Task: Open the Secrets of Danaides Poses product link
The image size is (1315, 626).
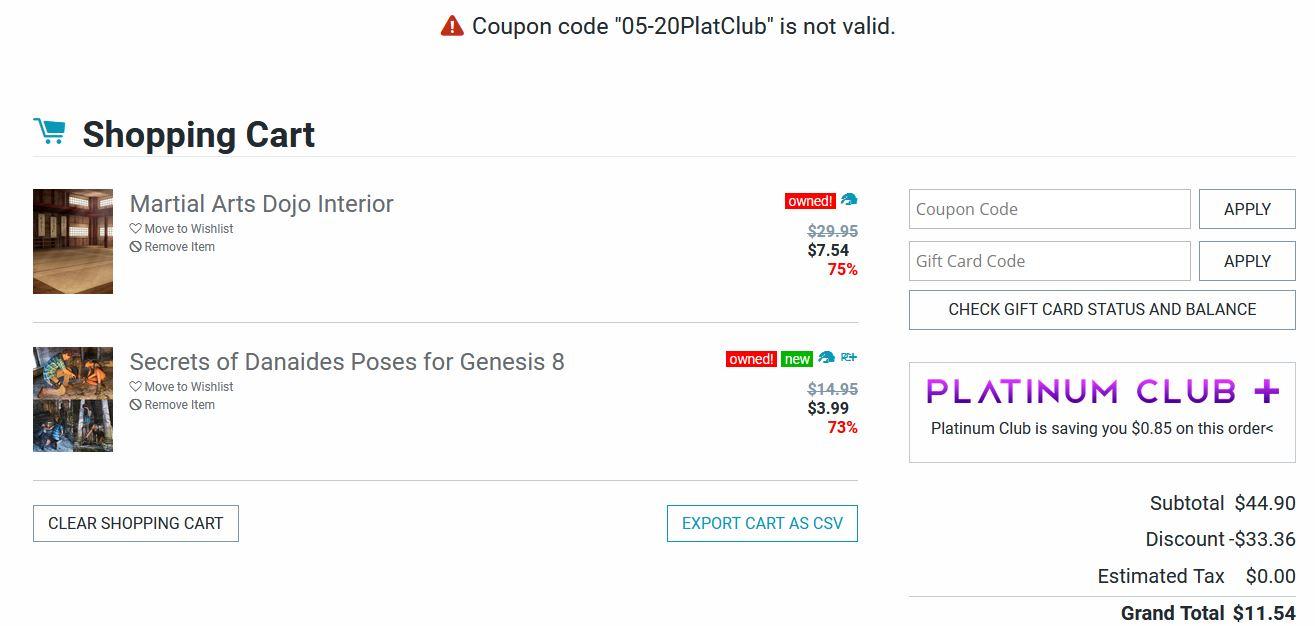Action: pyautogui.click(x=346, y=362)
